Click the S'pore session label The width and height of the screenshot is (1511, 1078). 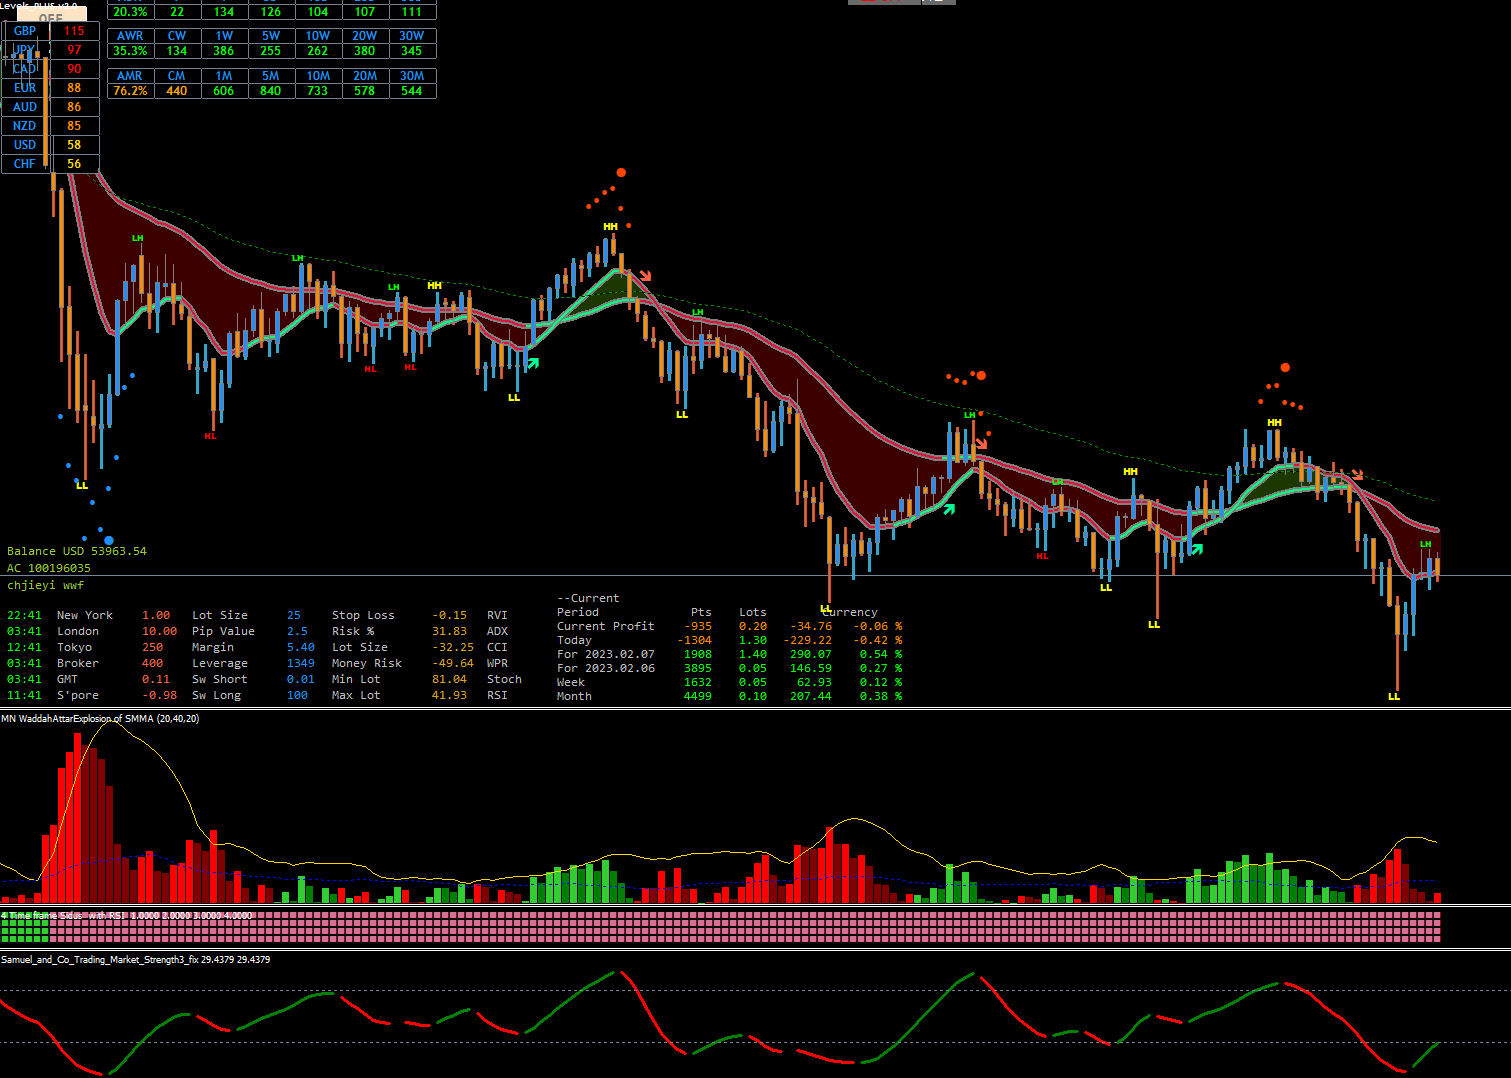coord(78,695)
